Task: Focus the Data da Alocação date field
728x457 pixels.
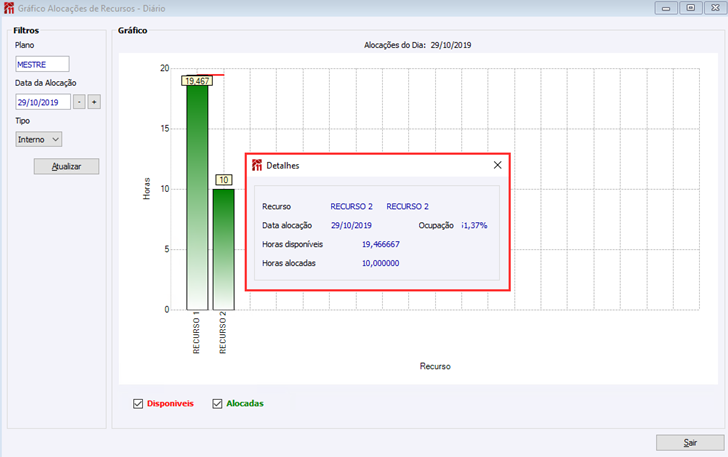Action: pyautogui.click(x=43, y=102)
